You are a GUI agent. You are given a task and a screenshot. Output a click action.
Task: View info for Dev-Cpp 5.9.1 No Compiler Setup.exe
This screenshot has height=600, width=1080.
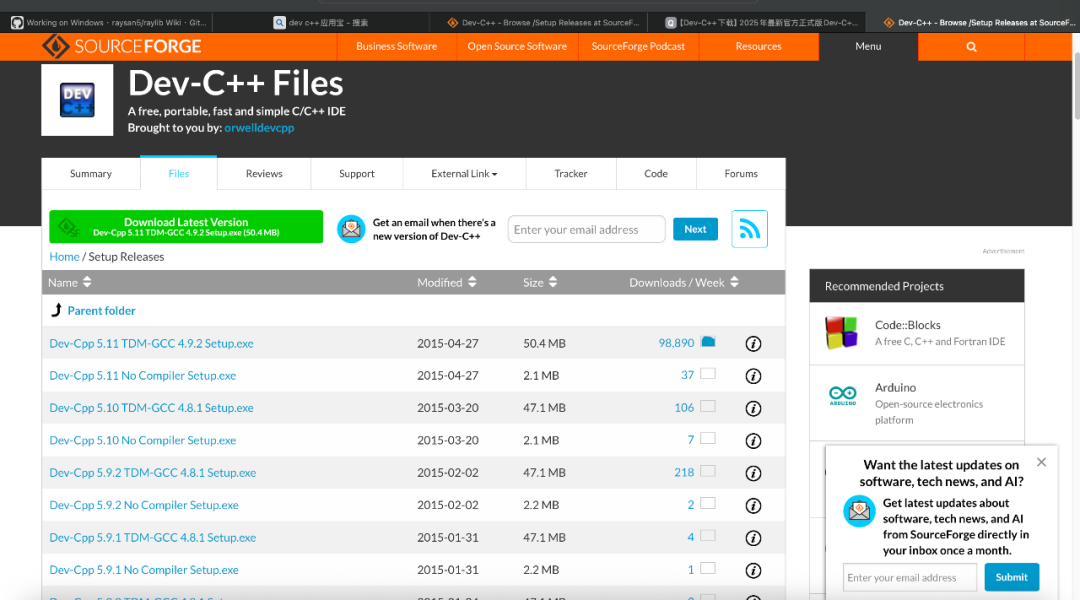[x=754, y=570]
